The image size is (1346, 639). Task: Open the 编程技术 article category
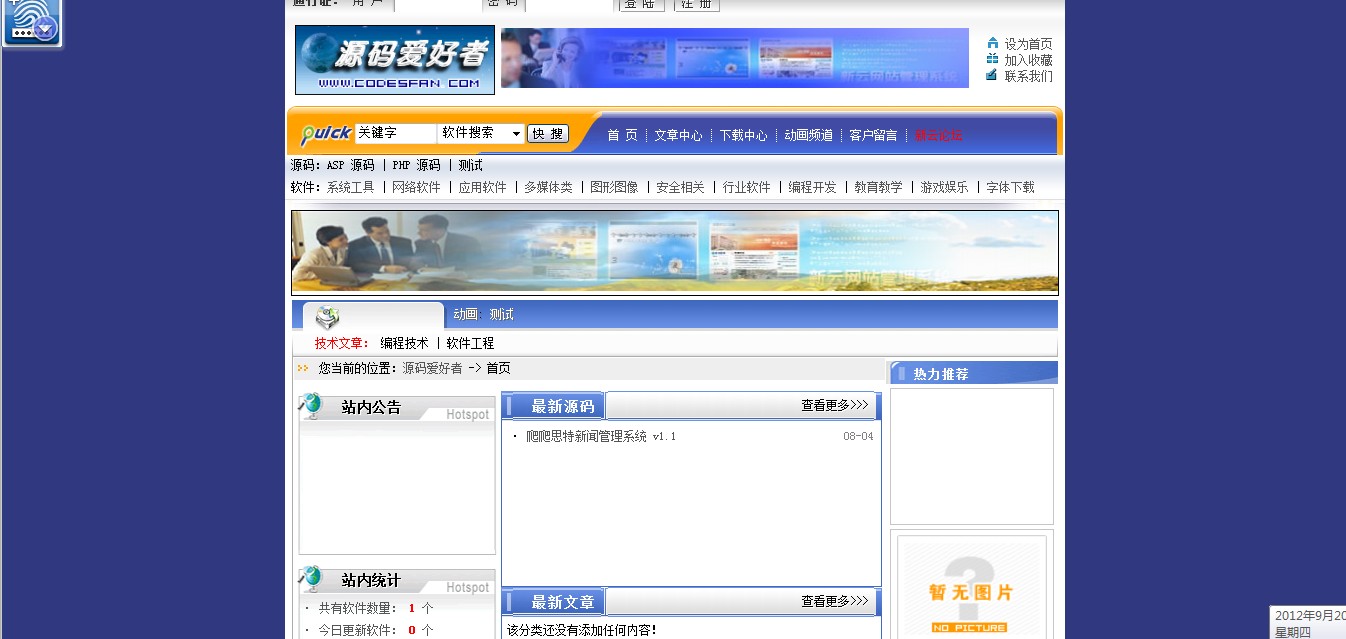[404, 343]
